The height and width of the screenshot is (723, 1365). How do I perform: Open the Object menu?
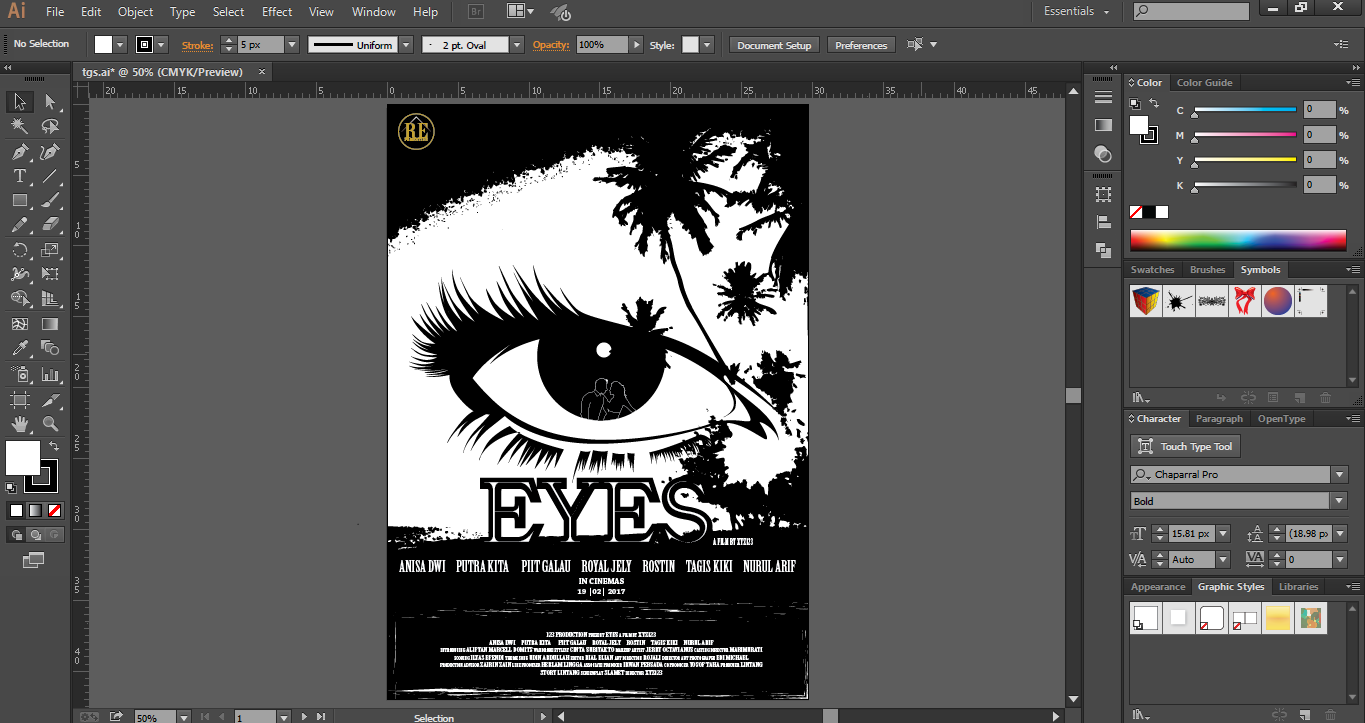pos(135,12)
